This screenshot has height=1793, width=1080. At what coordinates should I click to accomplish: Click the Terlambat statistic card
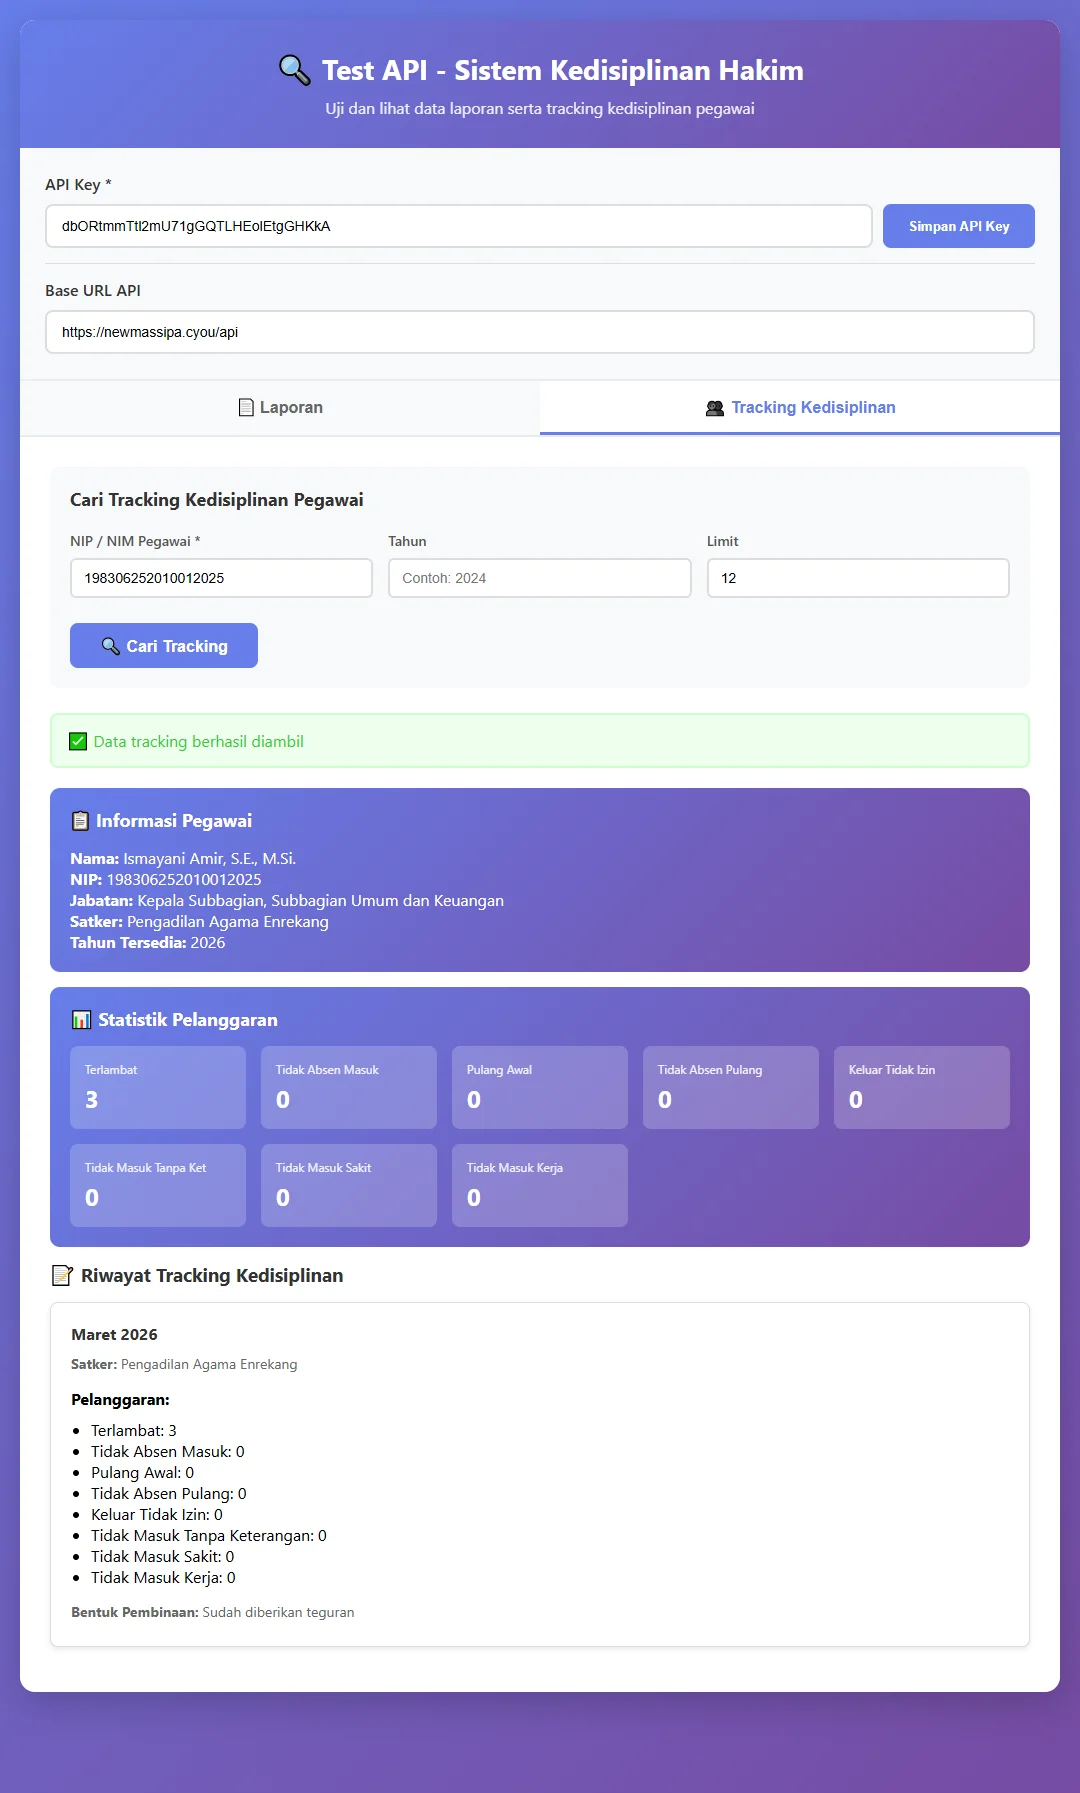click(x=158, y=1087)
